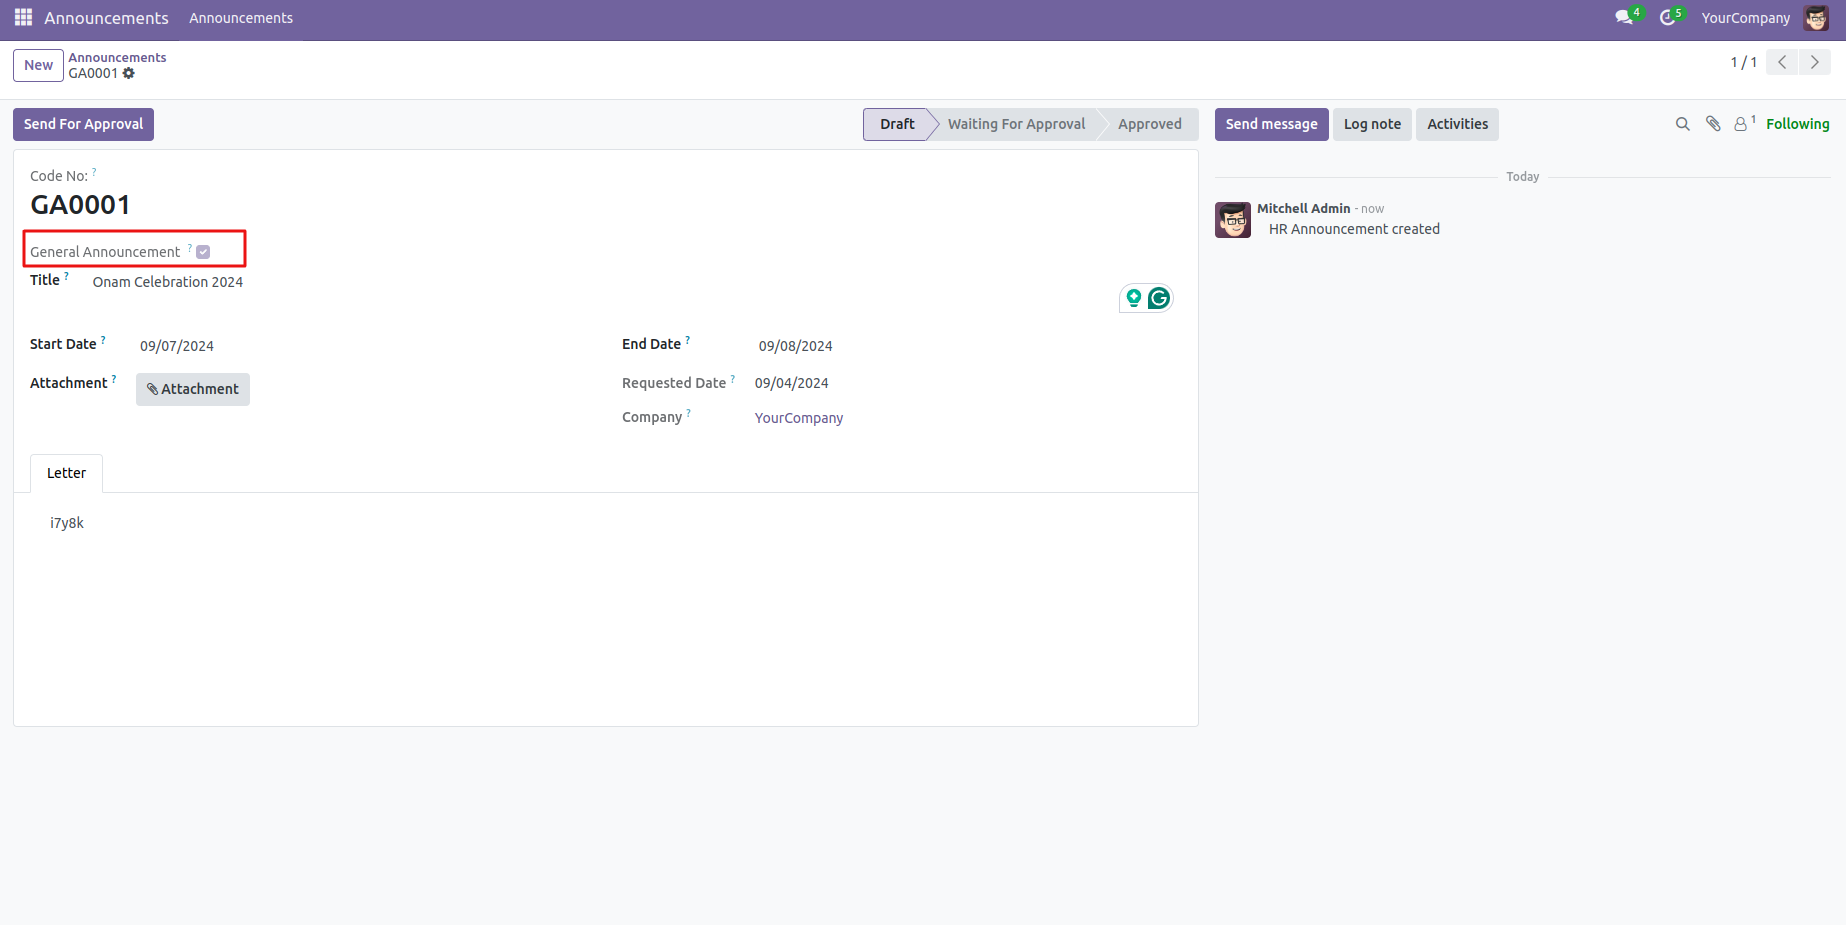Click the paperclip attachments icon in chatter
The height and width of the screenshot is (925, 1846).
[1713, 124]
